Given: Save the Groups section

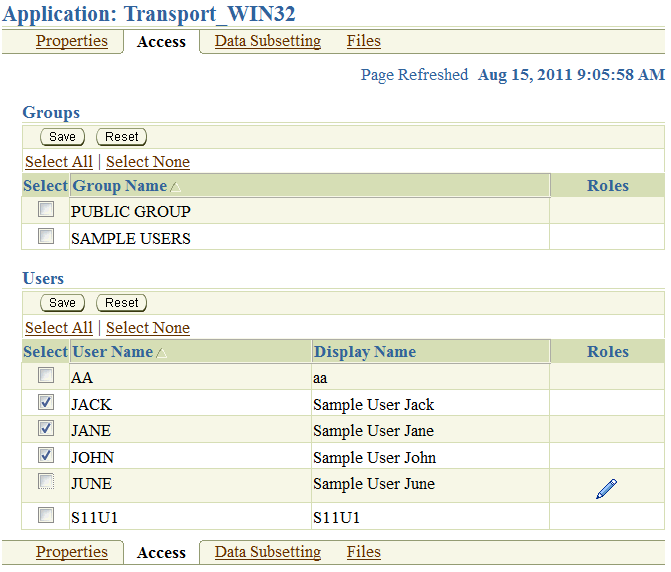Looking at the screenshot, I should pyautogui.click(x=62, y=137).
